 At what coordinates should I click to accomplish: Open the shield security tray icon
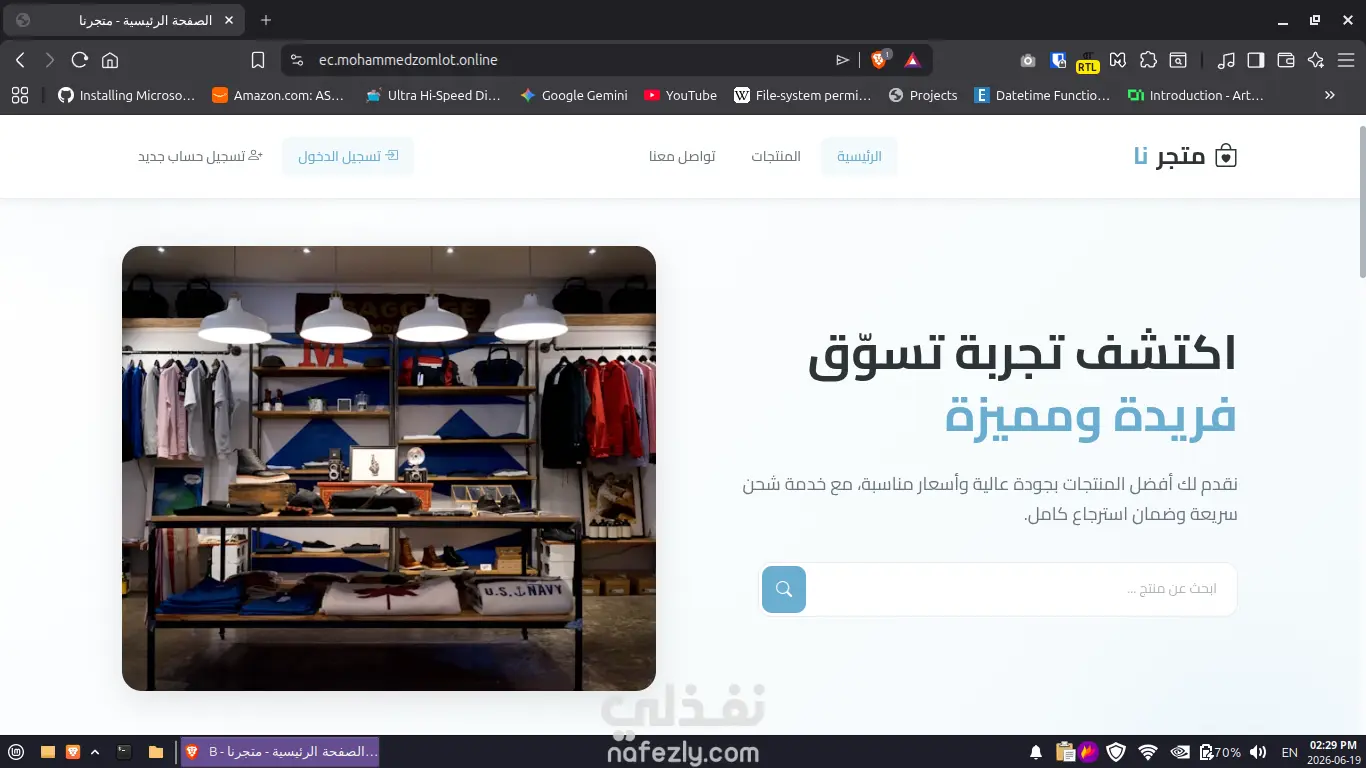[1117, 752]
